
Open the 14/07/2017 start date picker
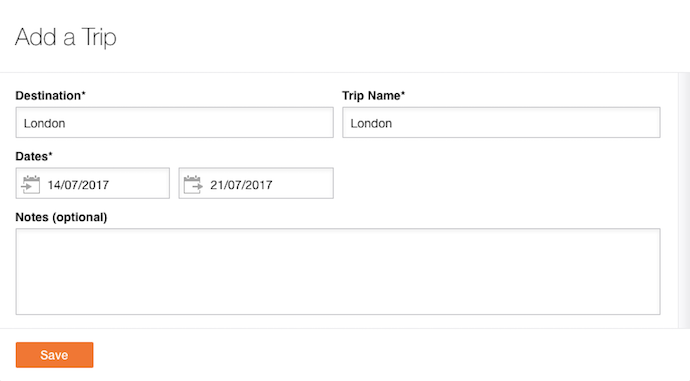(92, 183)
